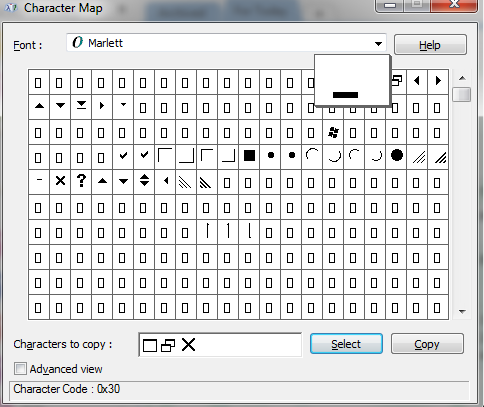Pick the vertical line glyph with top tick
This screenshot has width=484, height=407.
(x=207, y=231)
